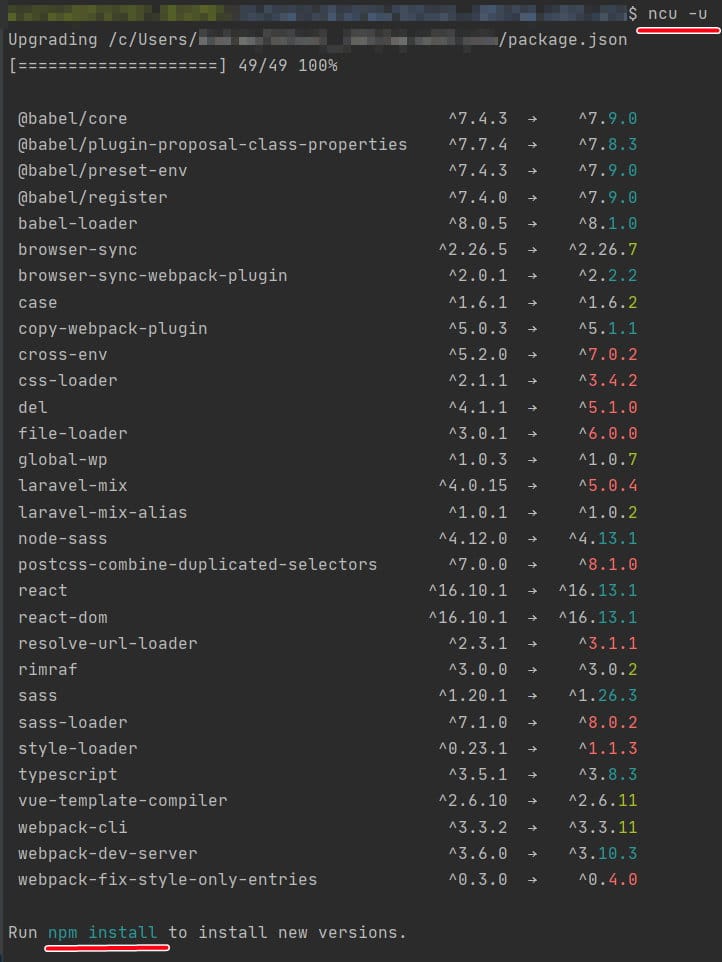Image resolution: width=722 pixels, height=962 pixels.
Task: Select the 'react' package name
Action: 42,591
